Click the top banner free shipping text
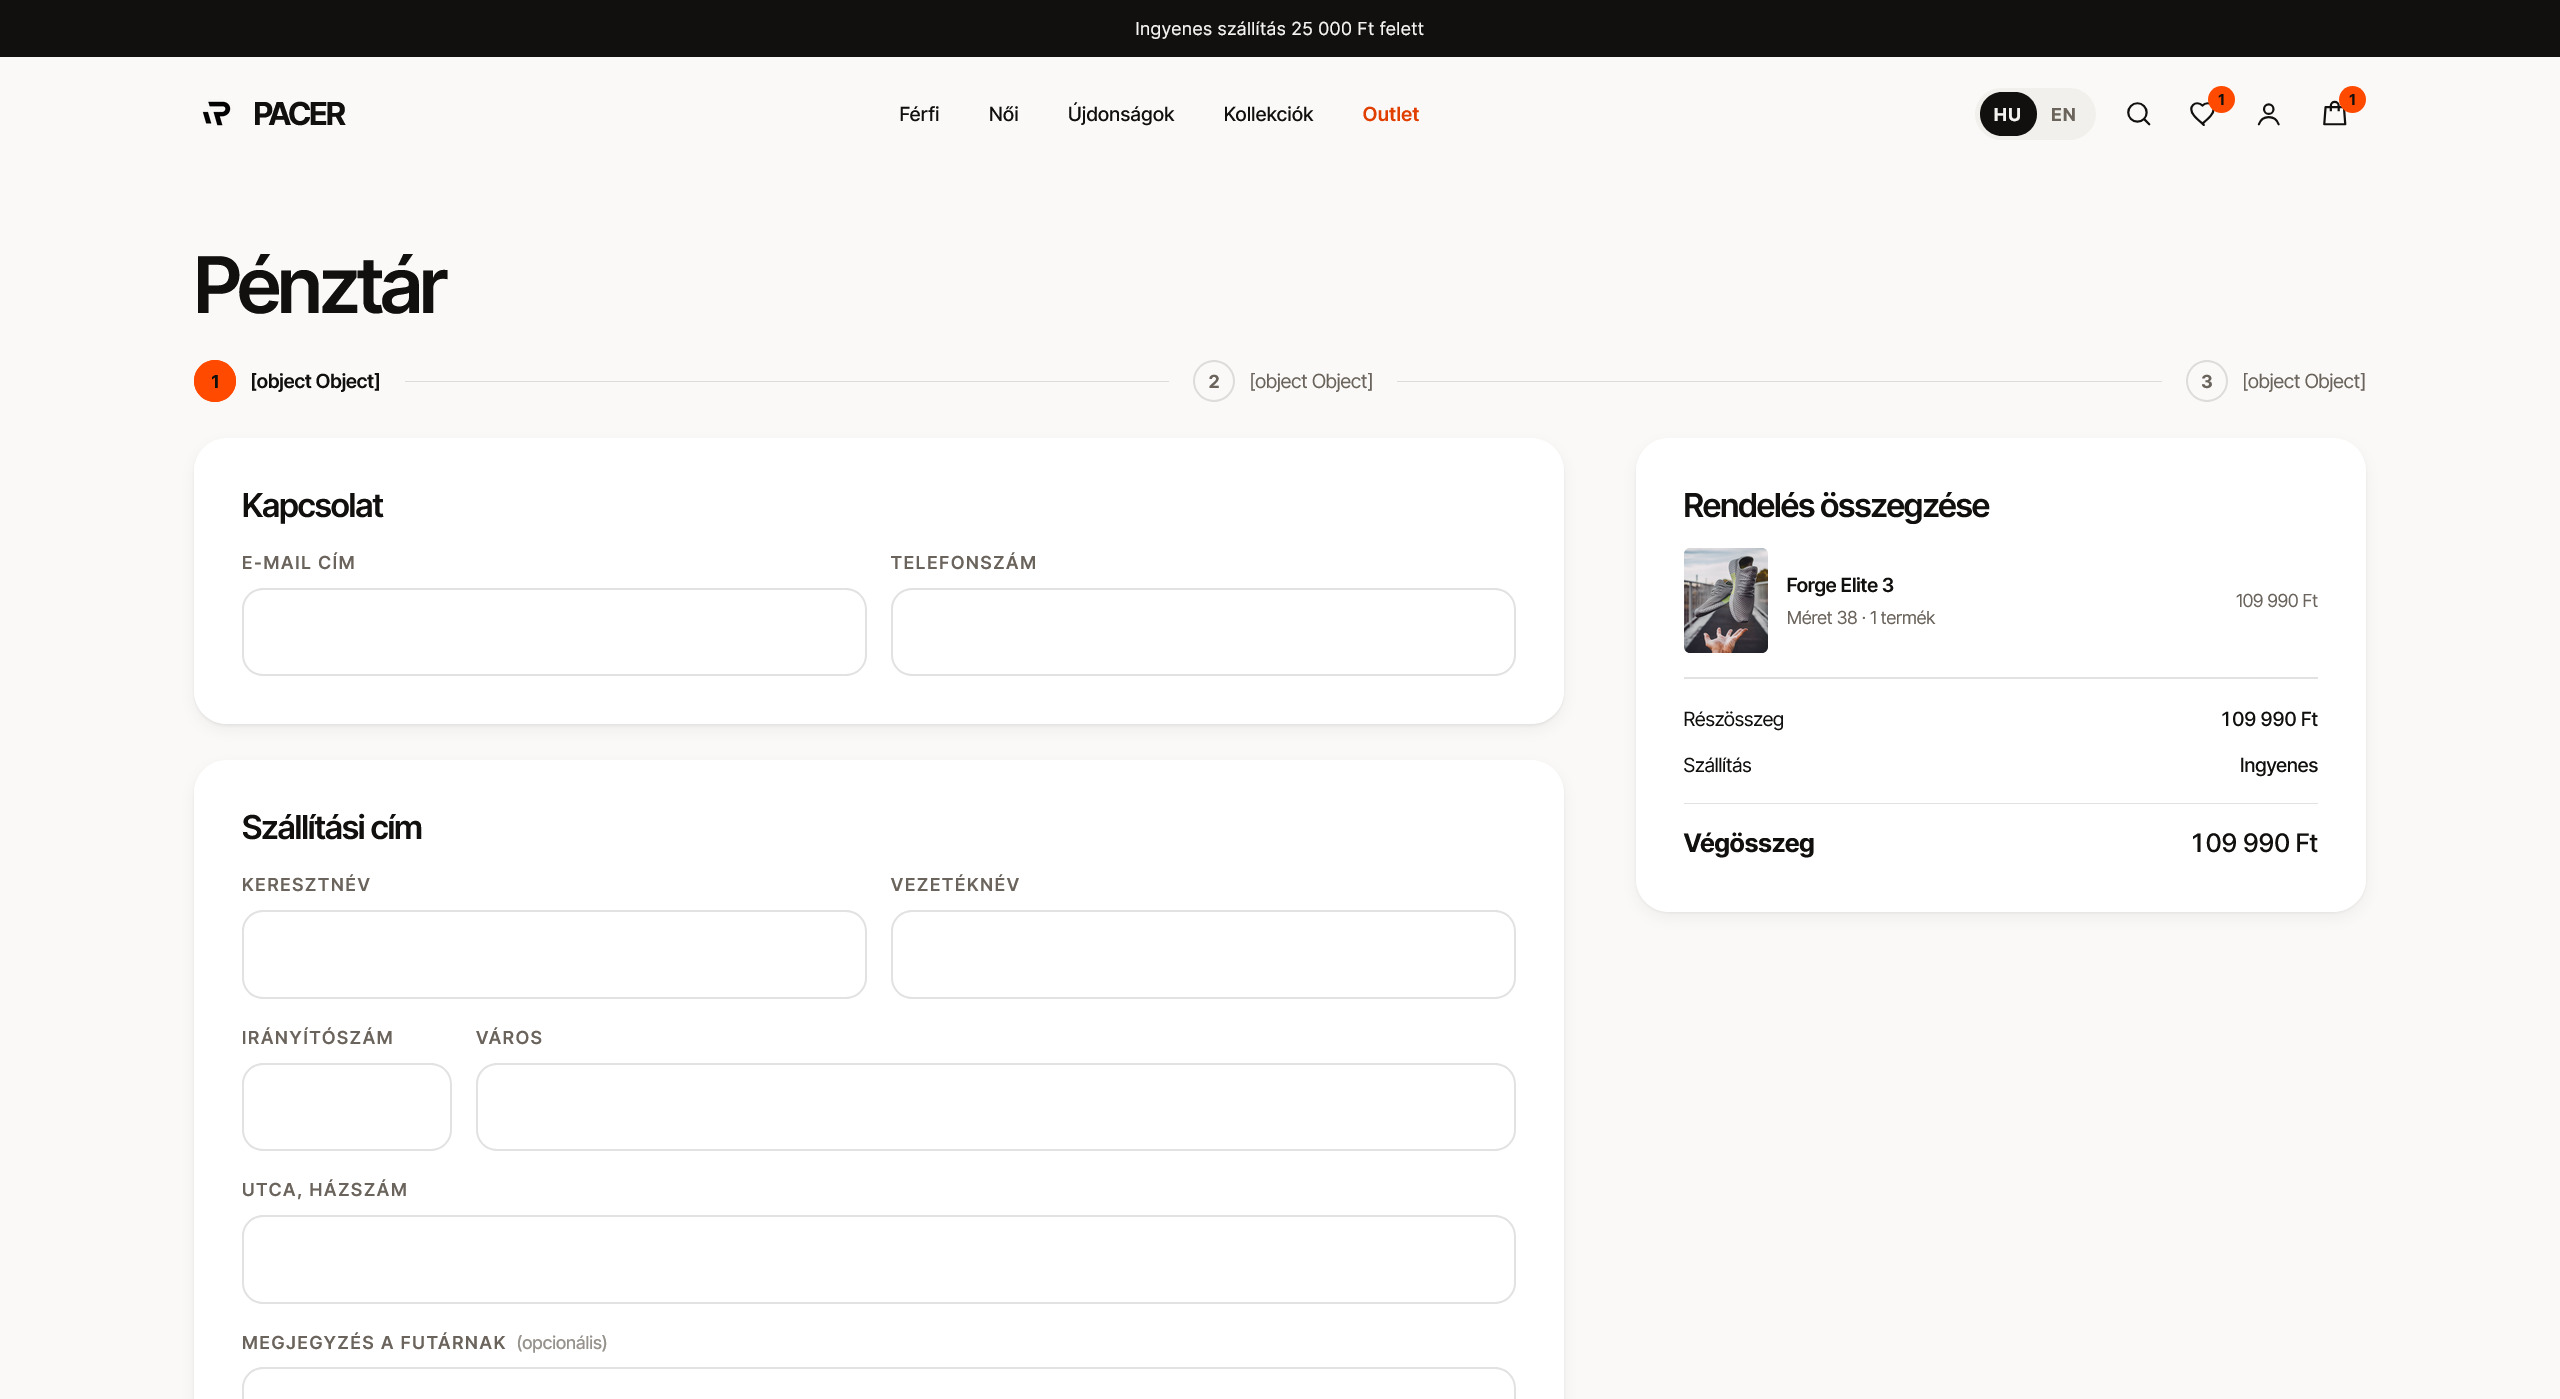This screenshot has width=2560, height=1399. (1279, 29)
